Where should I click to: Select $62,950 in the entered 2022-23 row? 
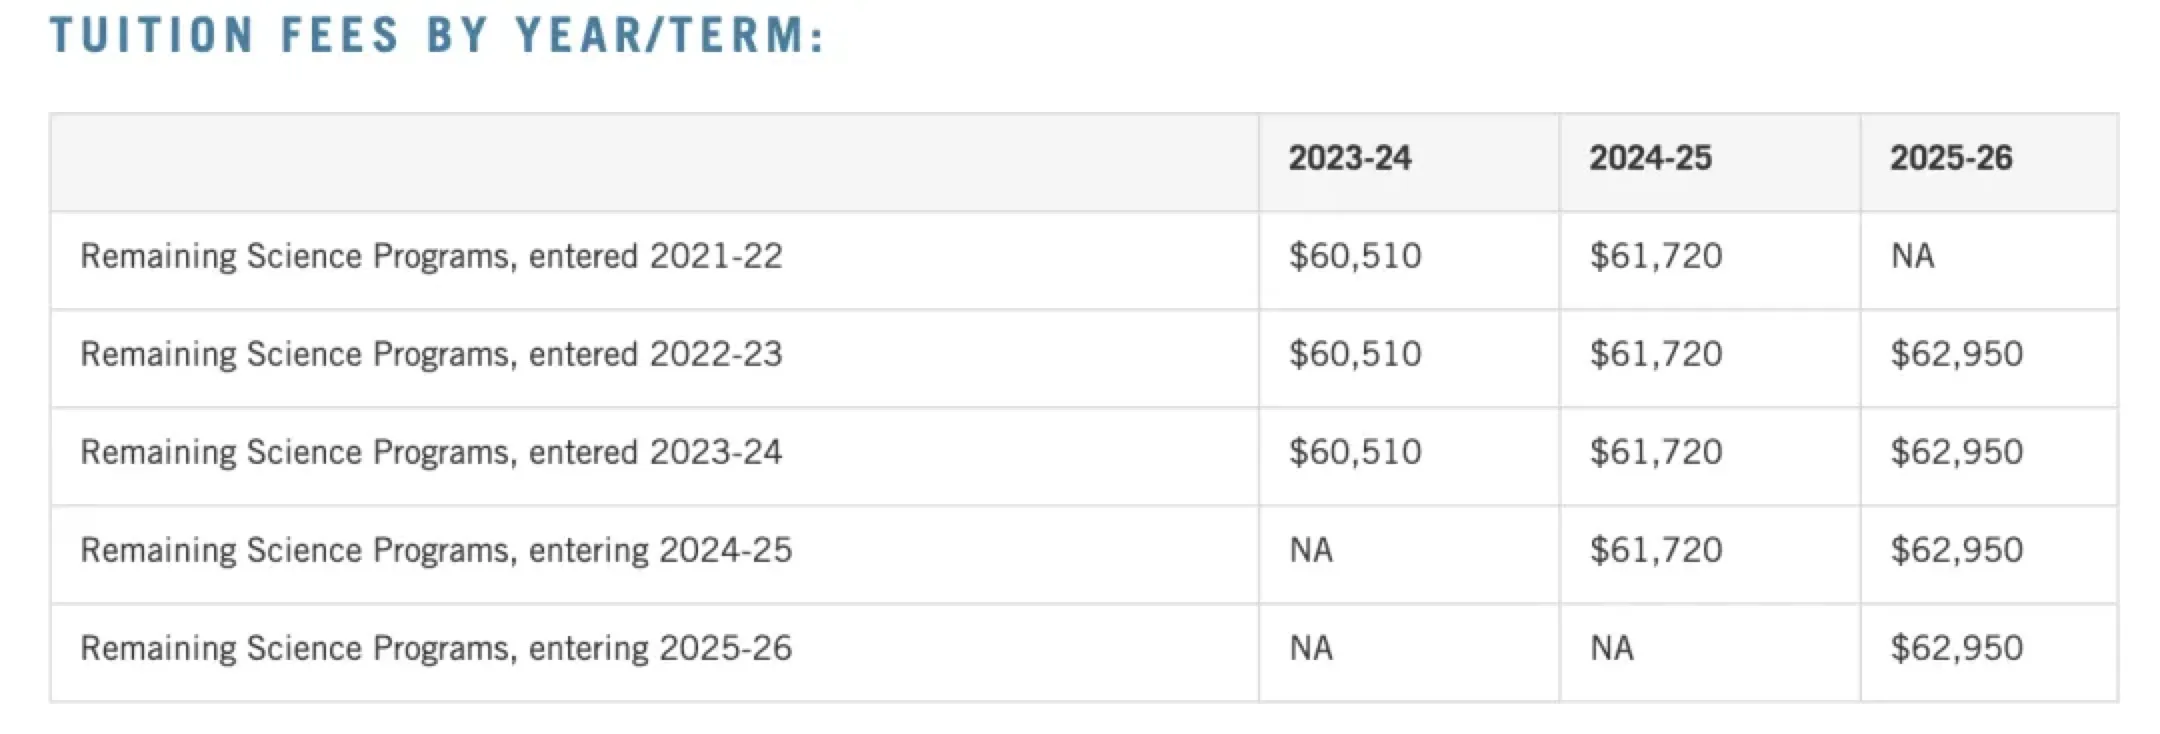(1956, 354)
